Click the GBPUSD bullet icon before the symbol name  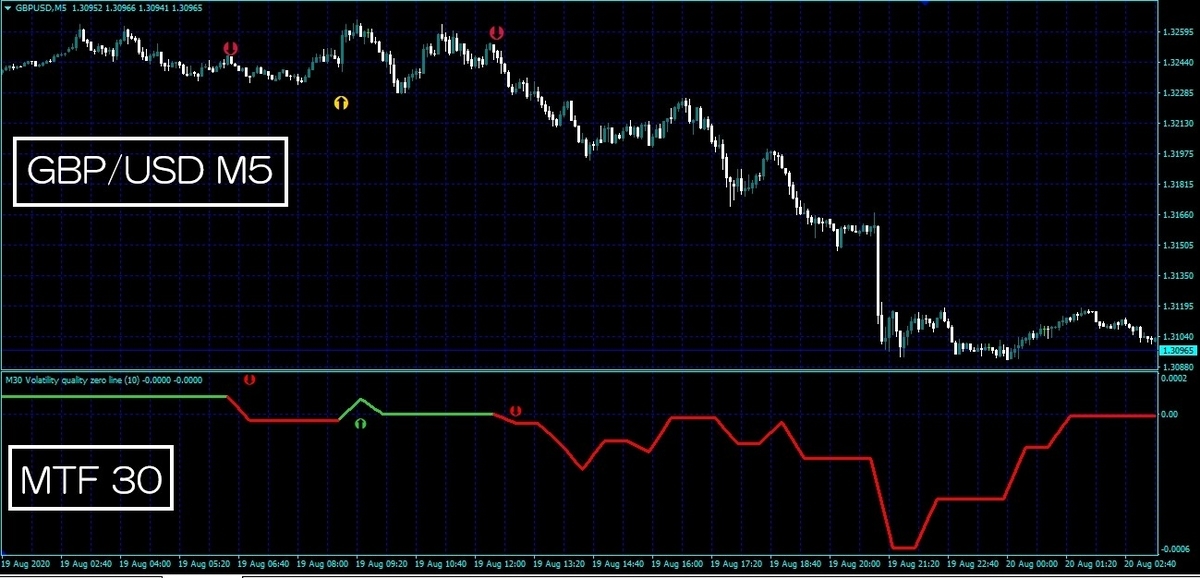[x=8, y=7]
